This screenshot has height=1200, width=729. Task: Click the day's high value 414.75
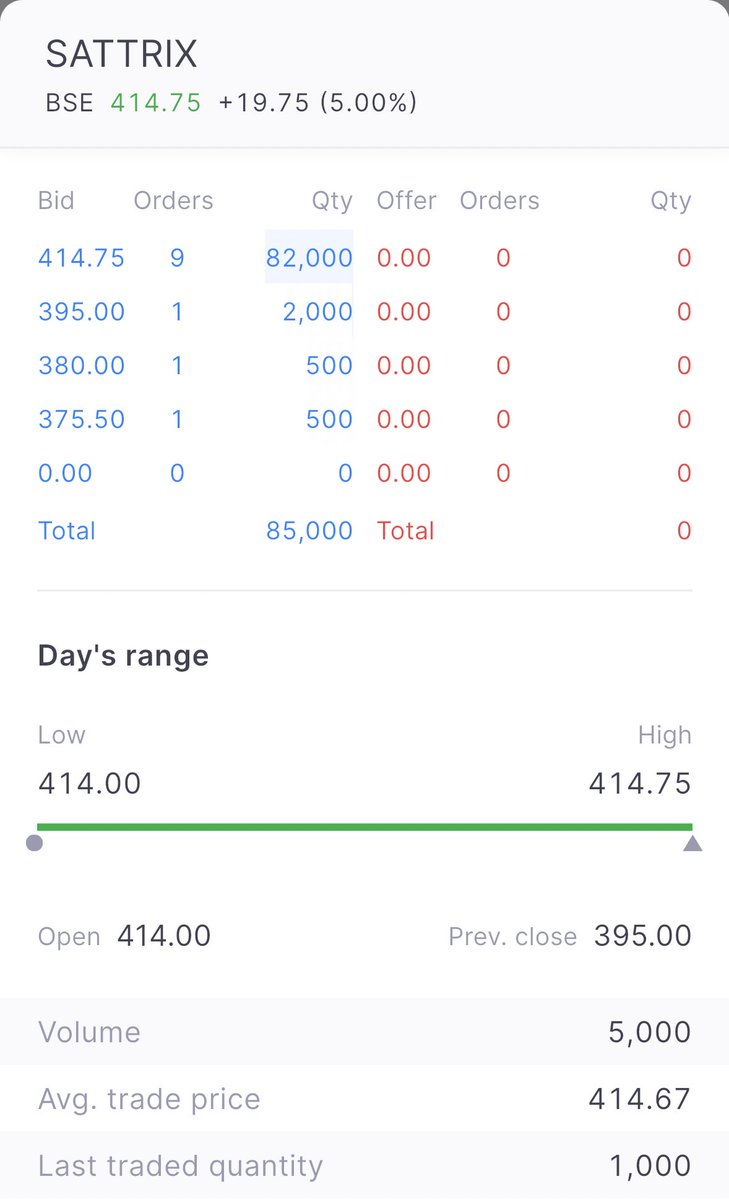tap(640, 783)
